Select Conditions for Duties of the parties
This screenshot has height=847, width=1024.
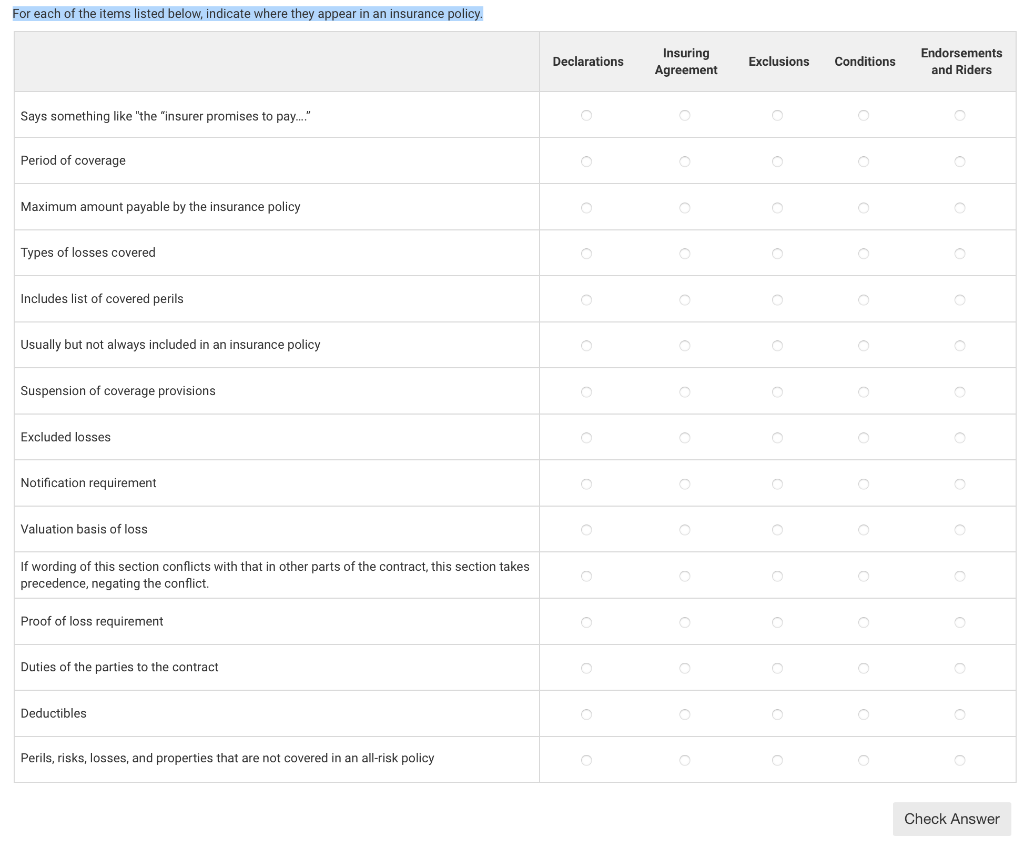click(864, 667)
